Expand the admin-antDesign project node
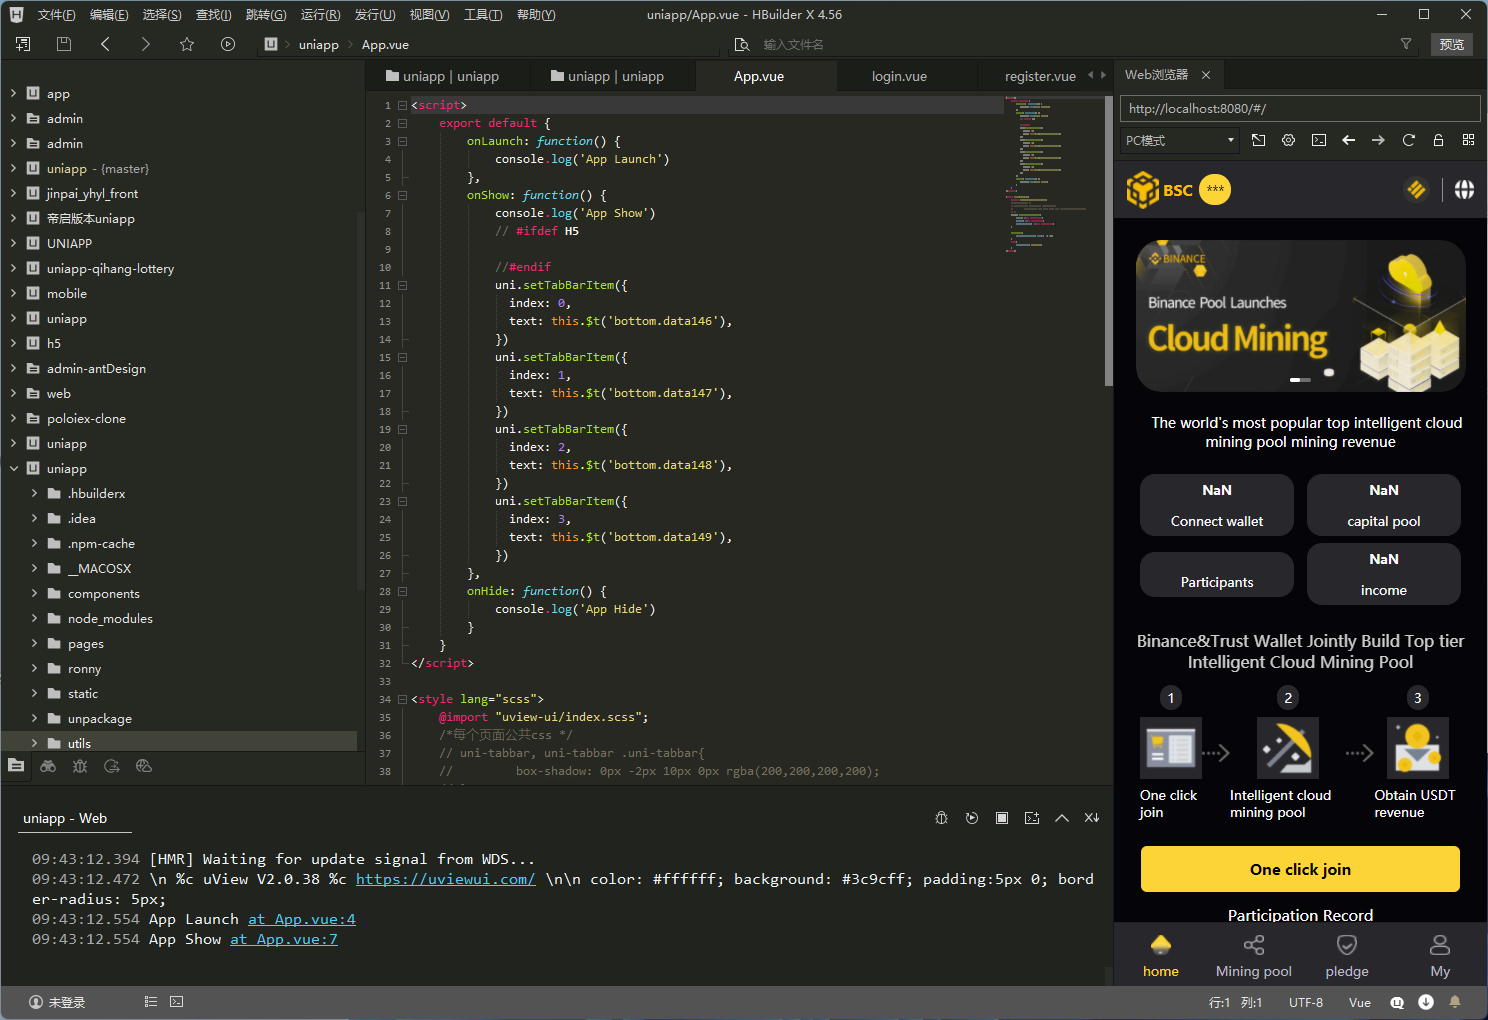Screen dimensions: 1488x1020 (13, 368)
